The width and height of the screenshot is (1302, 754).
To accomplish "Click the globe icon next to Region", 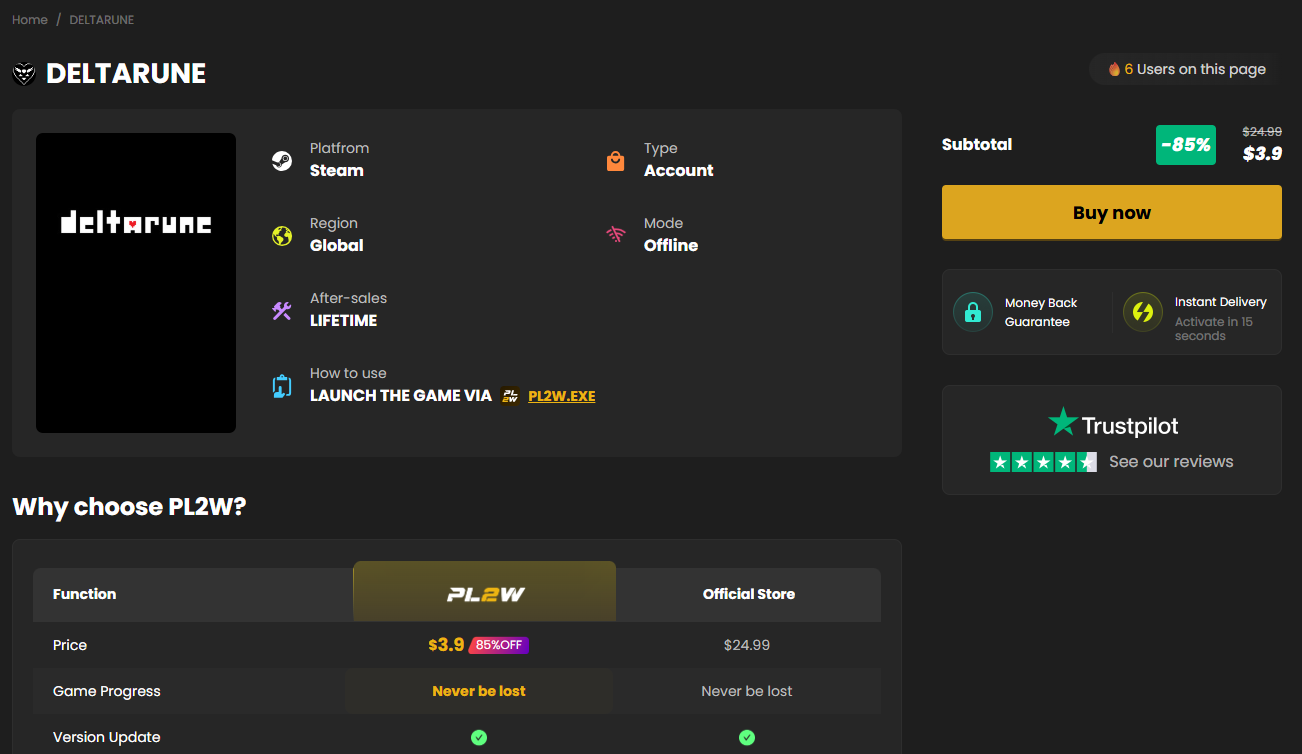I will [x=282, y=236].
